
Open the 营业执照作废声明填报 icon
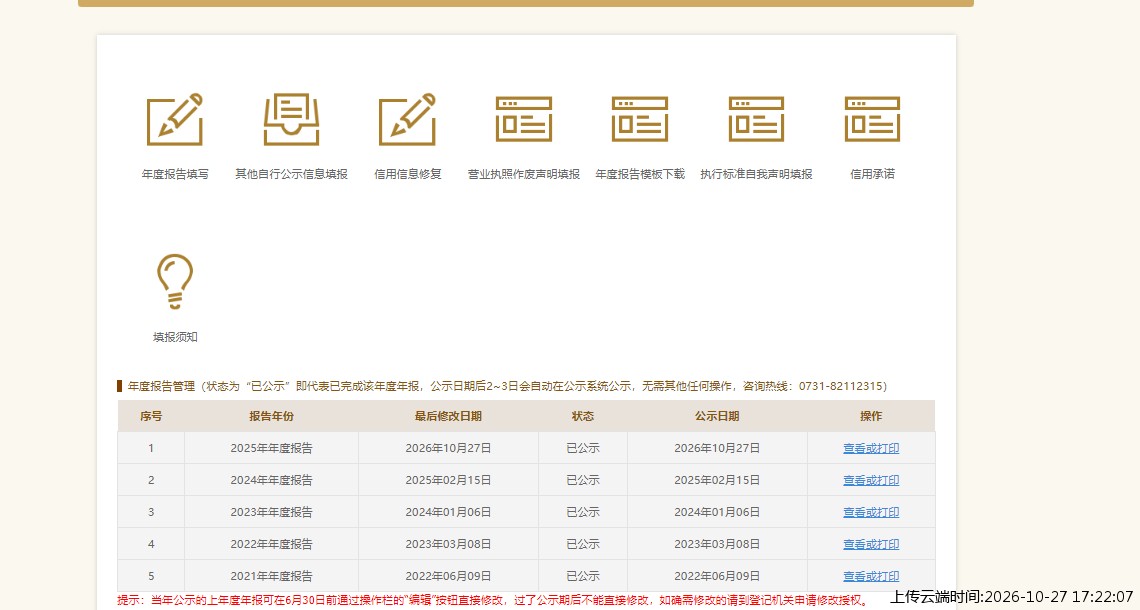523,119
